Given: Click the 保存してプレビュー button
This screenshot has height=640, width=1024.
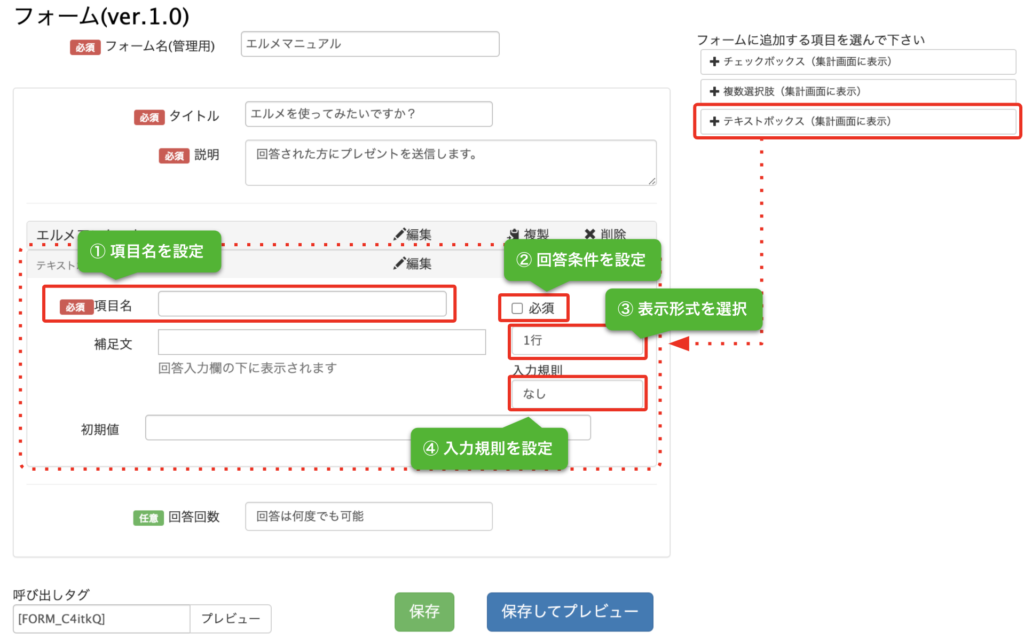Looking at the screenshot, I should pyautogui.click(x=570, y=612).
